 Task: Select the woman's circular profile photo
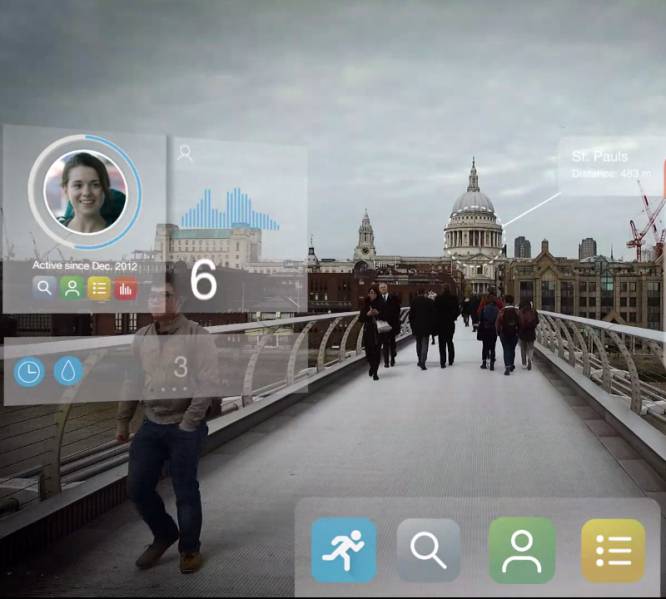[85, 191]
